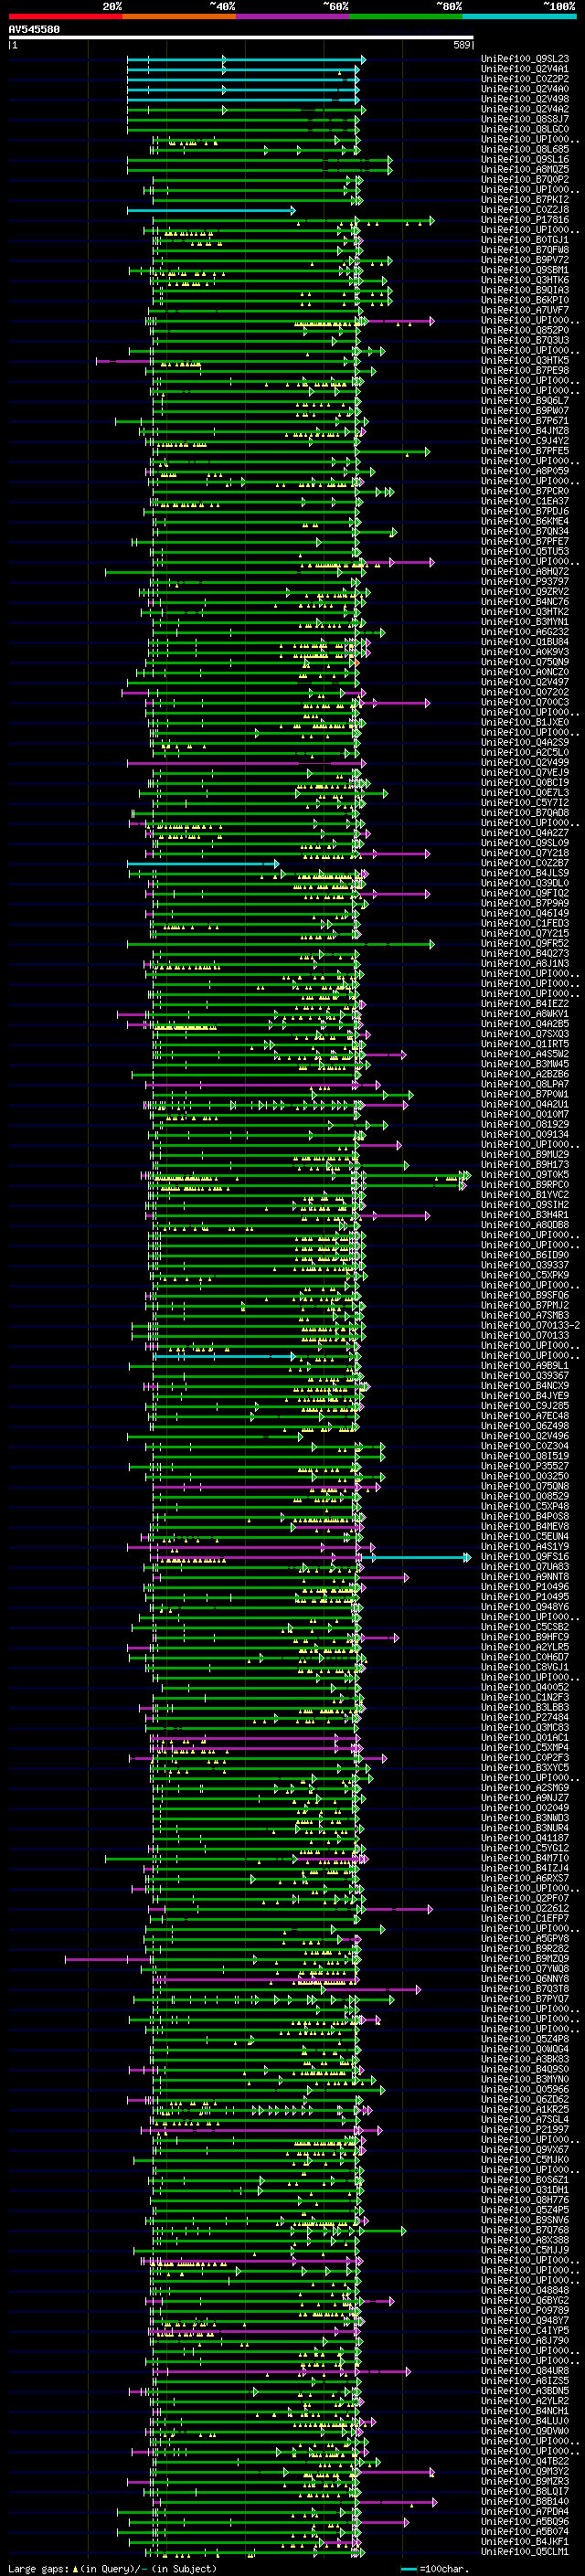Viewport: 585px width, 2576px height.
Task: Select hit label UniRef100_B7PKI2
Action: pyautogui.click(x=525, y=199)
